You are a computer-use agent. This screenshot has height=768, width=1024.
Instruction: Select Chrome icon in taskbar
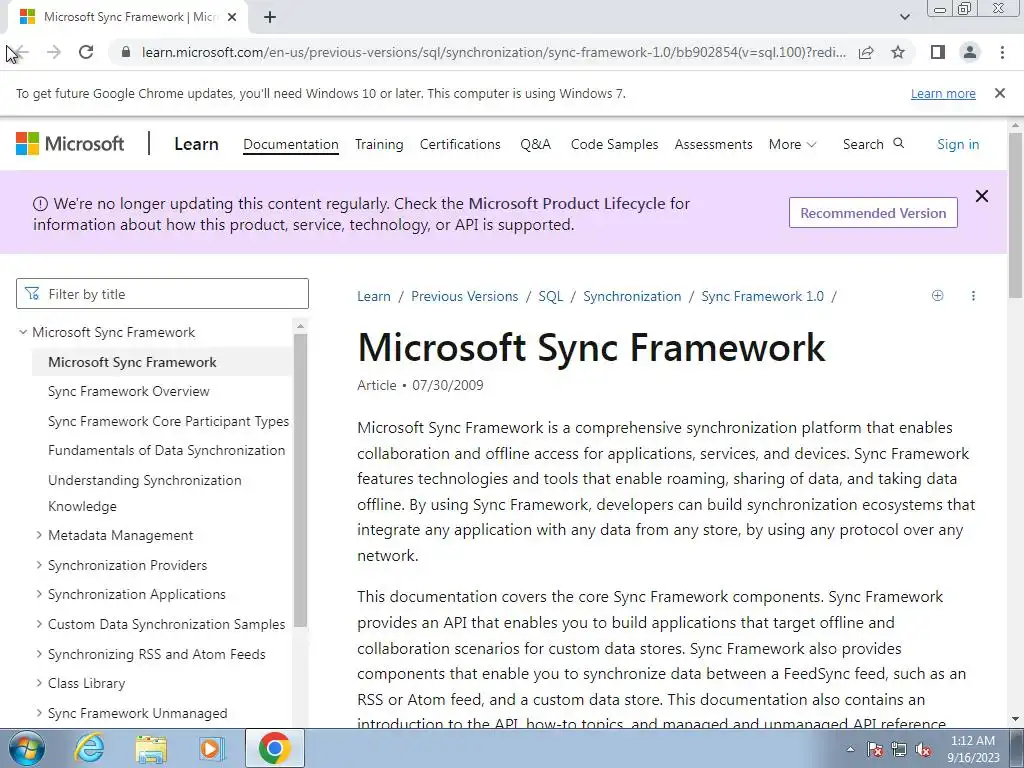pyautogui.click(x=274, y=748)
